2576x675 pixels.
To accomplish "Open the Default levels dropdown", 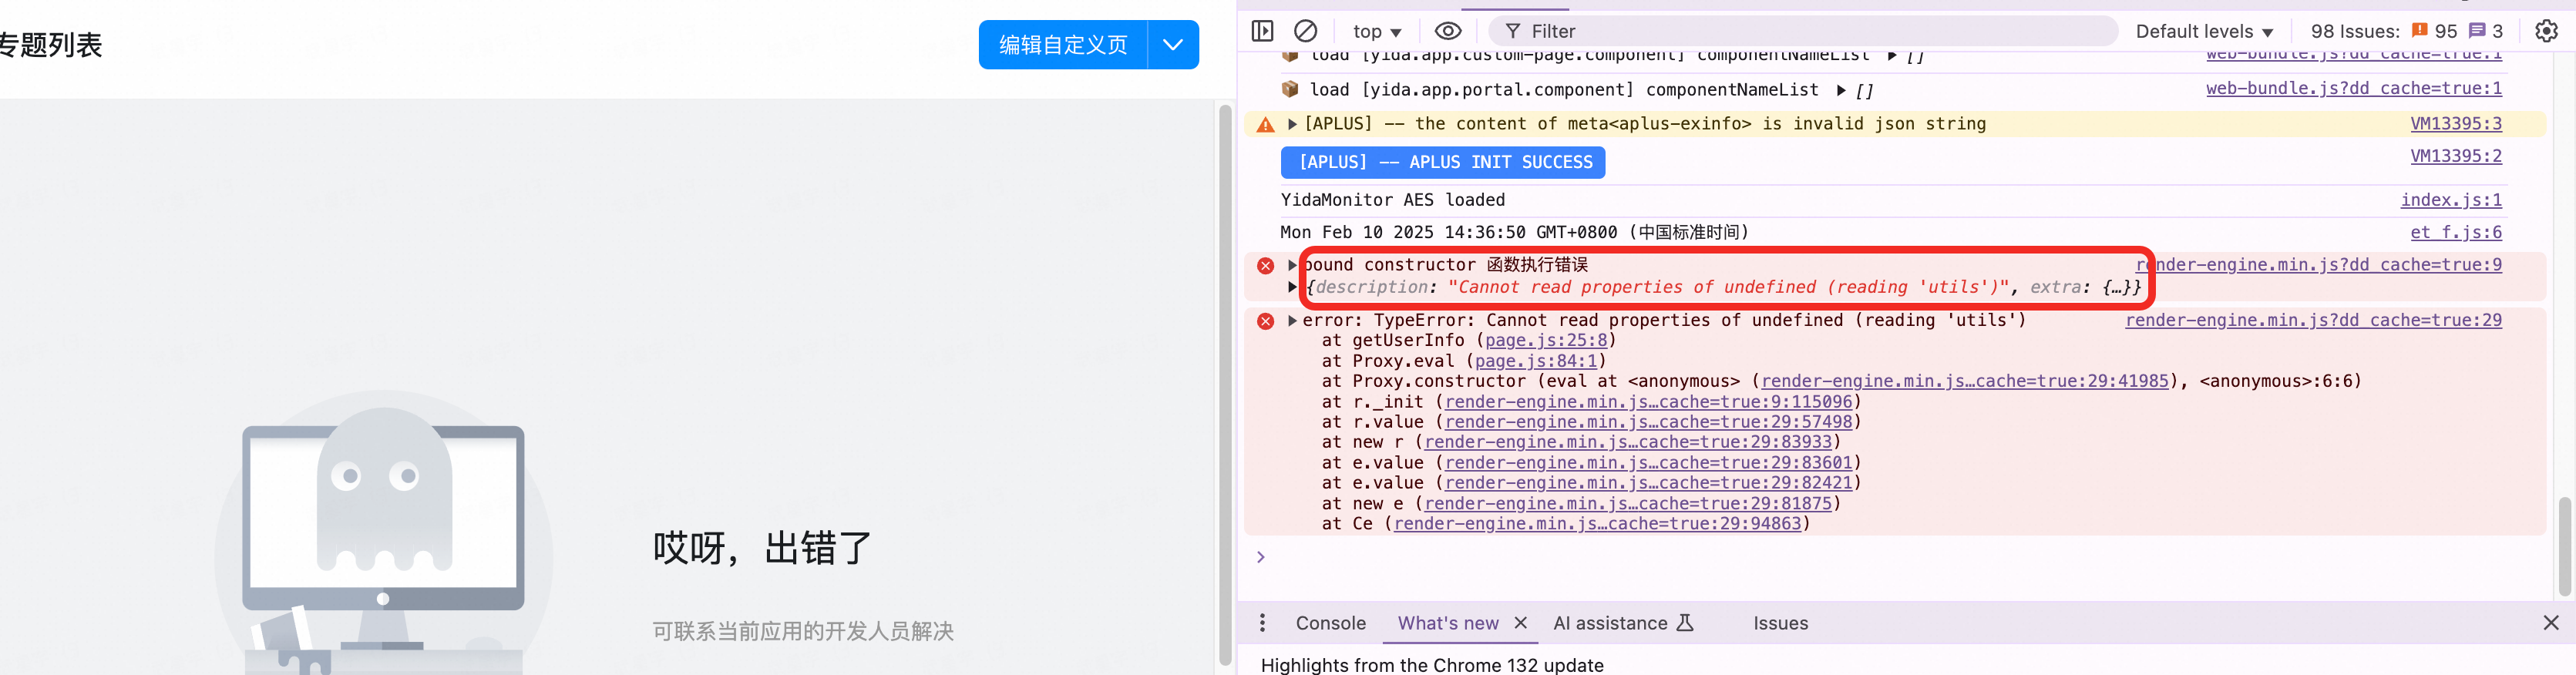I will click(2204, 31).
